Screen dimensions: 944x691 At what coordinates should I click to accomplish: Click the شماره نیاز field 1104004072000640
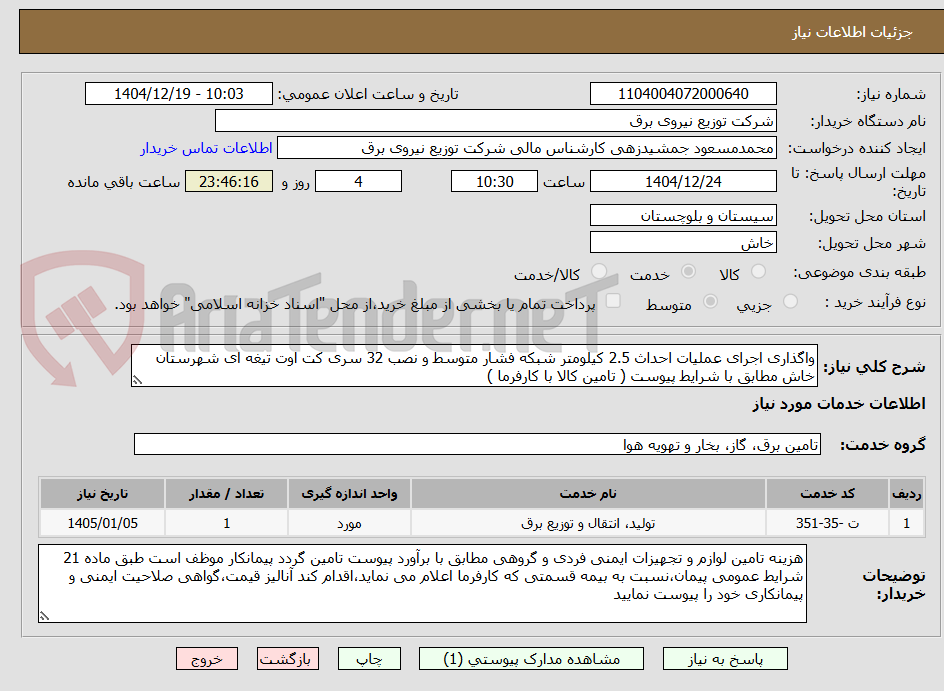click(683, 94)
